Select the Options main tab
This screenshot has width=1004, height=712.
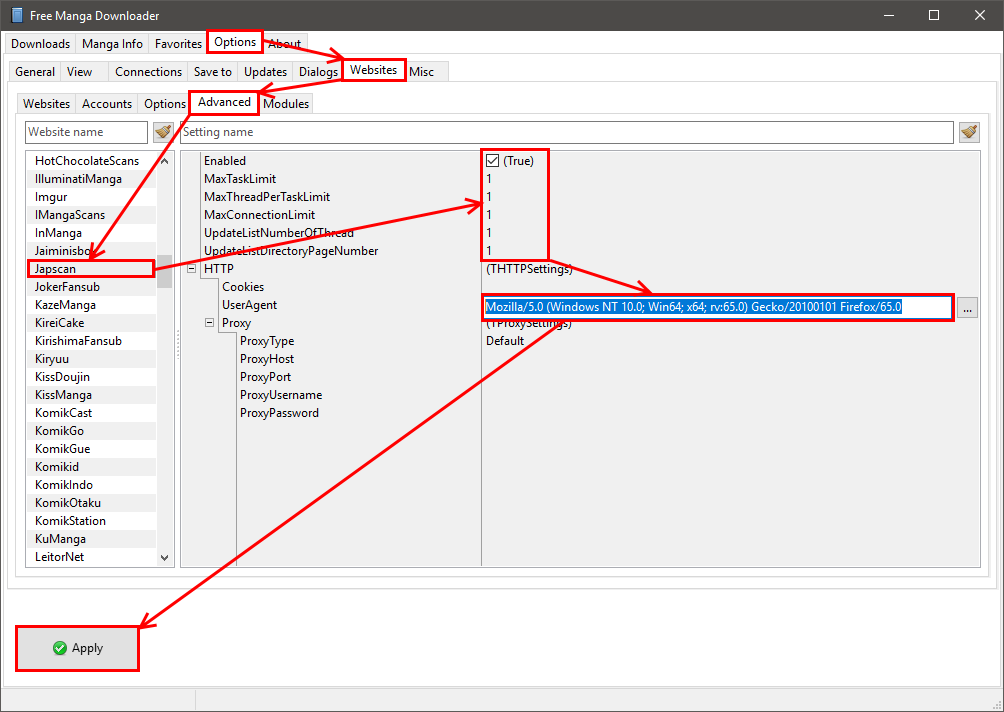click(235, 42)
